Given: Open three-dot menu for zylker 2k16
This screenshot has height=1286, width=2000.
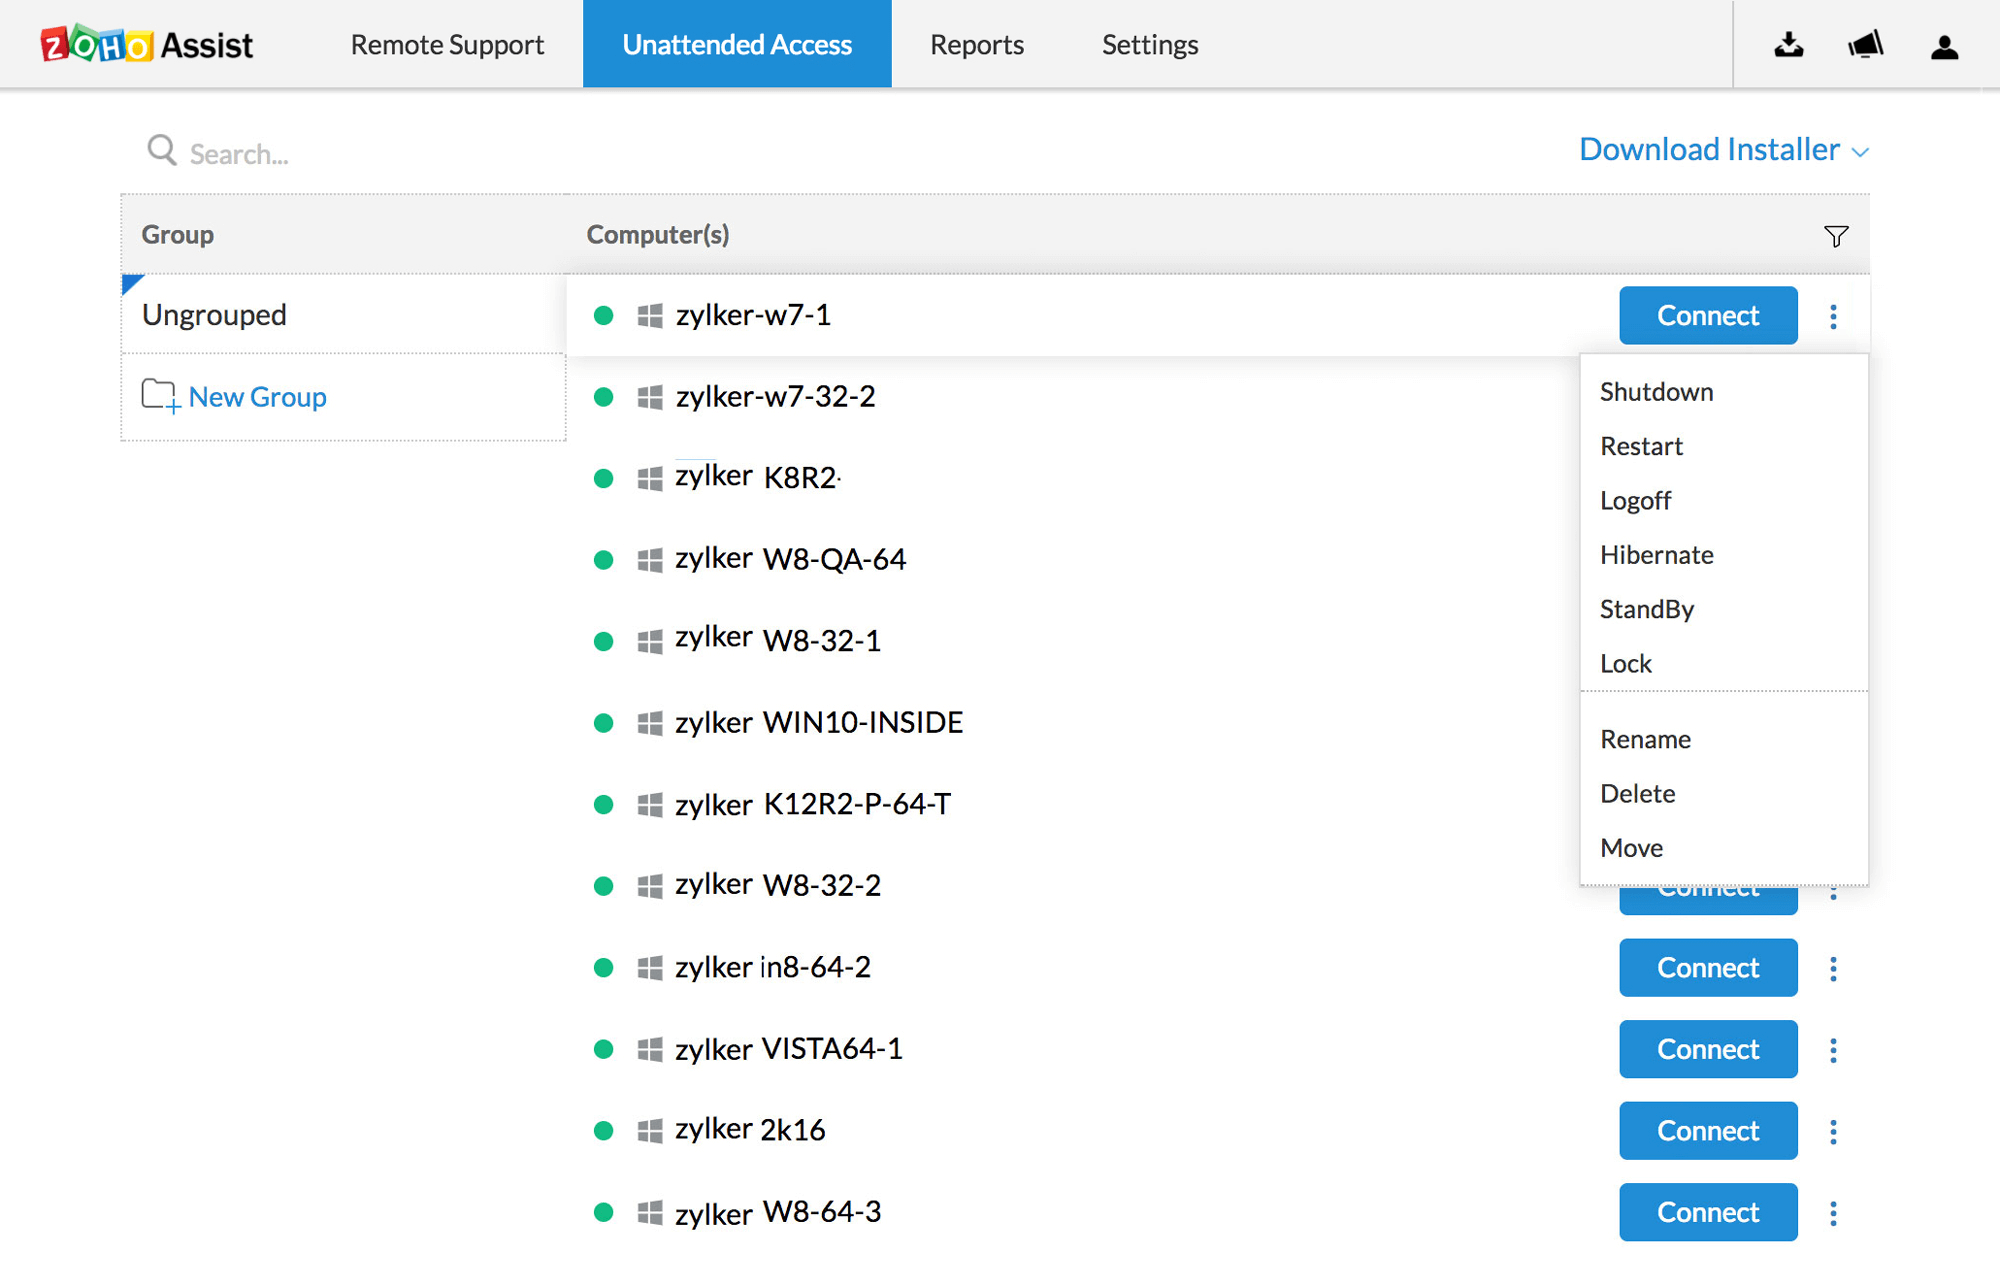Looking at the screenshot, I should click(1833, 1131).
